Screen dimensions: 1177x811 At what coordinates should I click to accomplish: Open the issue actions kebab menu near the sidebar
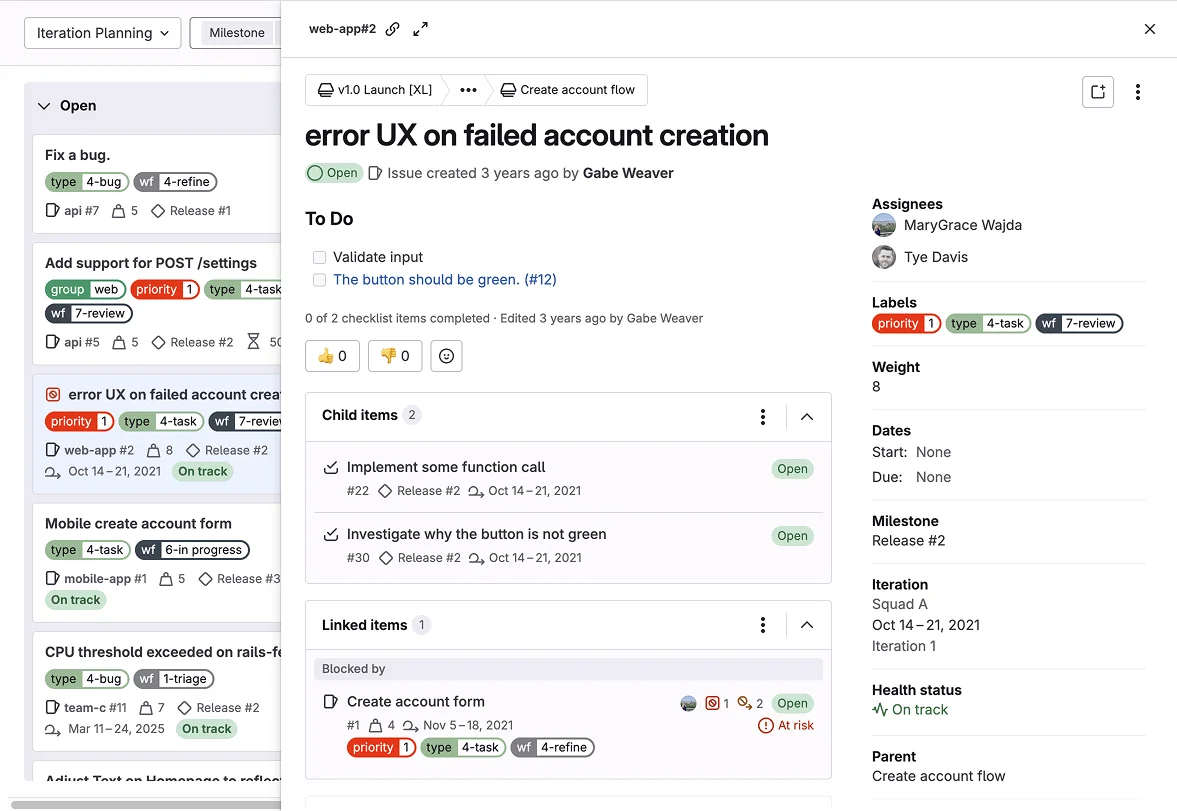coord(1138,91)
